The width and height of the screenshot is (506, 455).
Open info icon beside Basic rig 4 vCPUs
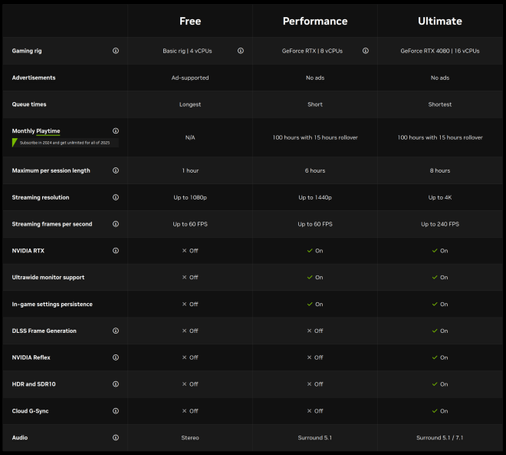241,51
